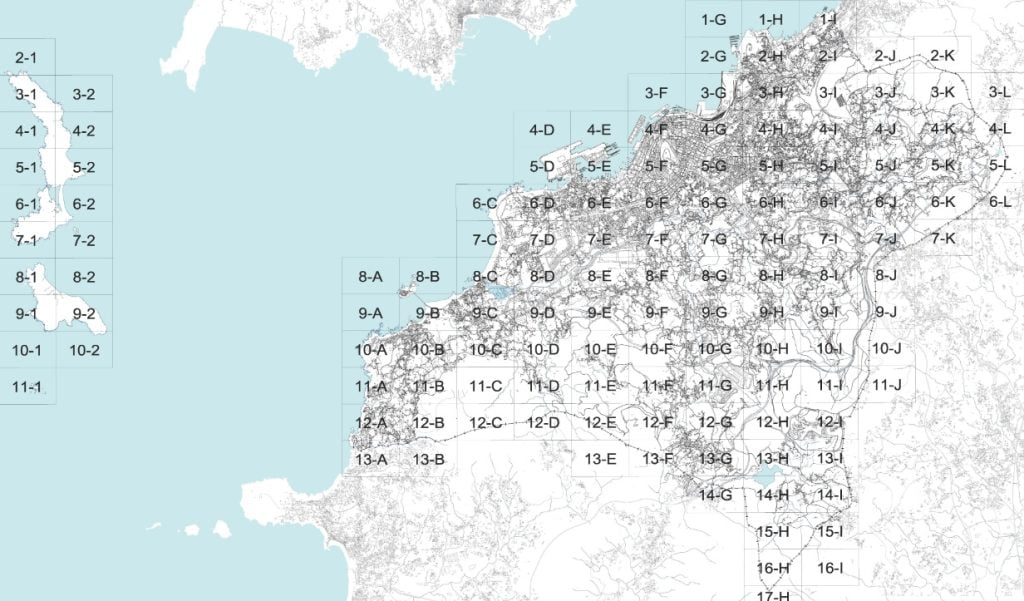Select map tile 9-J
The image size is (1024, 601).
(886, 312)
